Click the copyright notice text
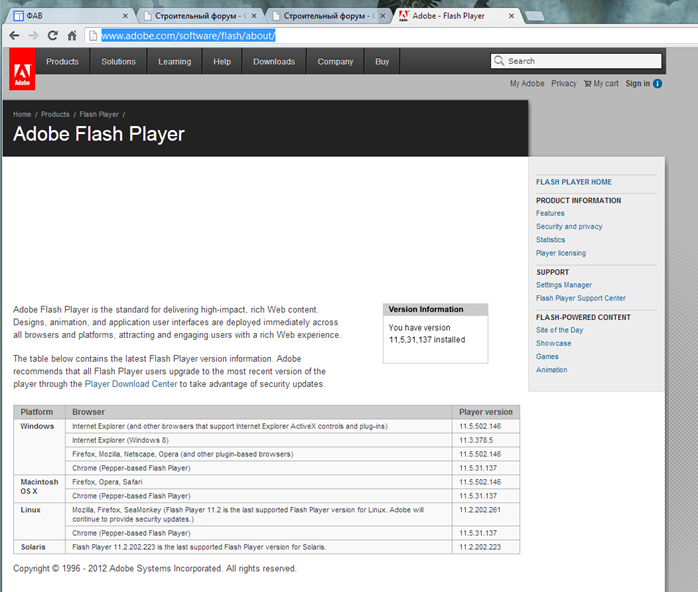Image resolution: width=698 pixels, height=592 pixels. click(x=154, y=569)
